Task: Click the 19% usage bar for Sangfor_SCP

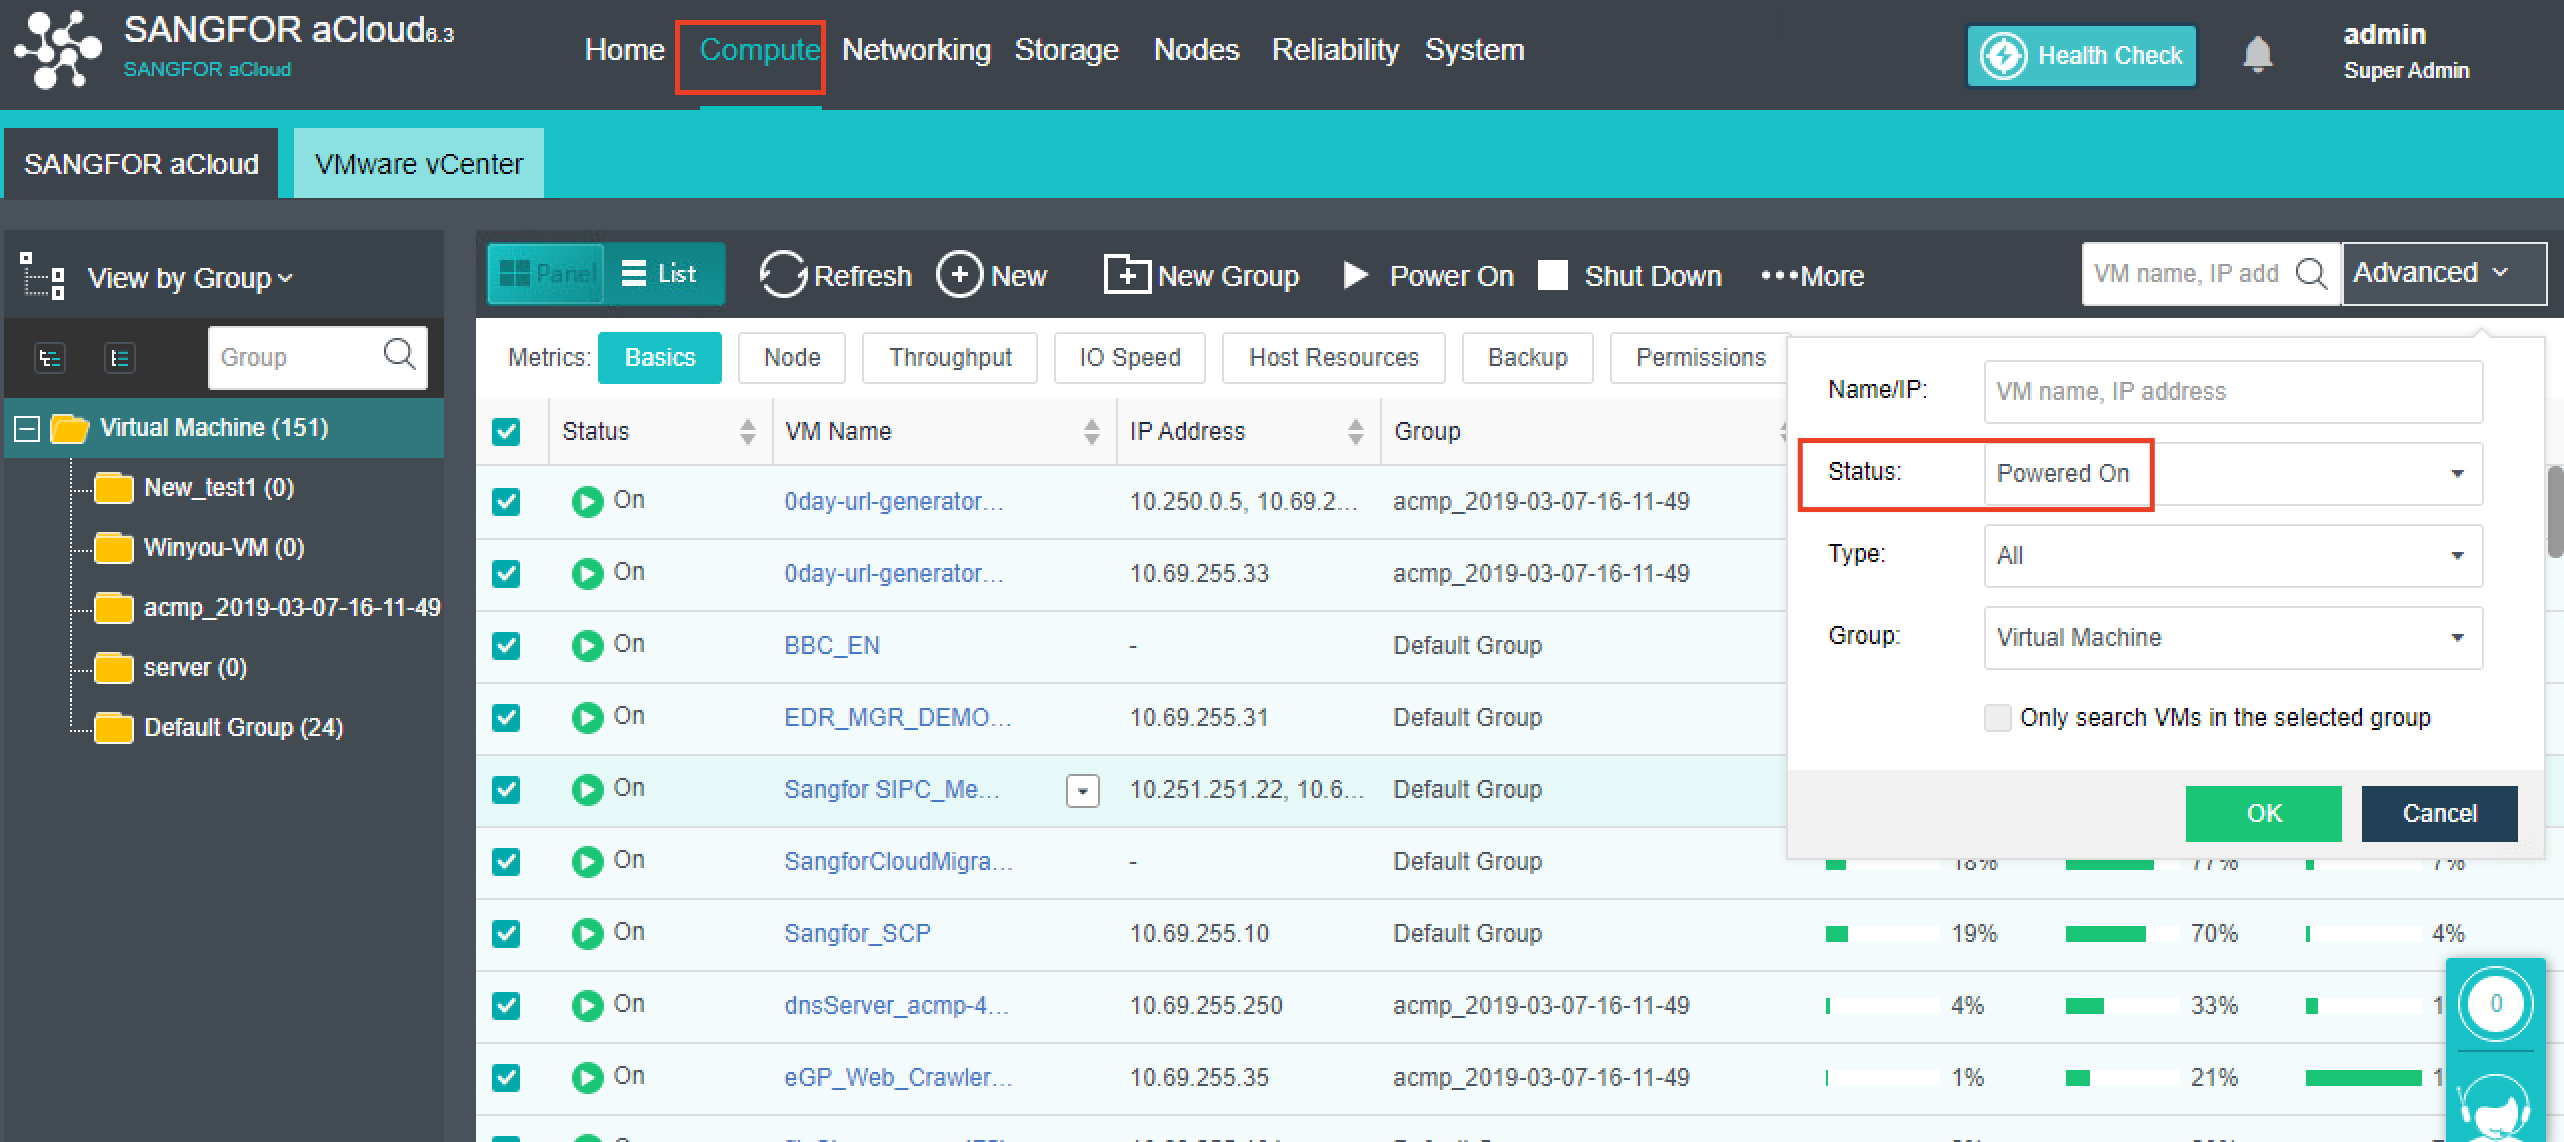Action: tap(1882, 934)
